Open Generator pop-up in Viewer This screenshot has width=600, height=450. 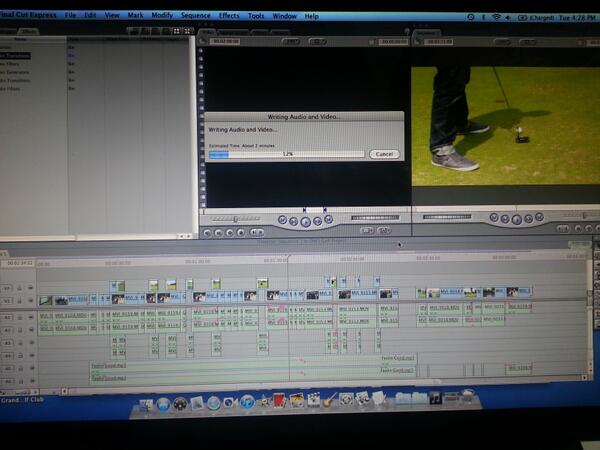pyautogui.click(x=384, y=230)
